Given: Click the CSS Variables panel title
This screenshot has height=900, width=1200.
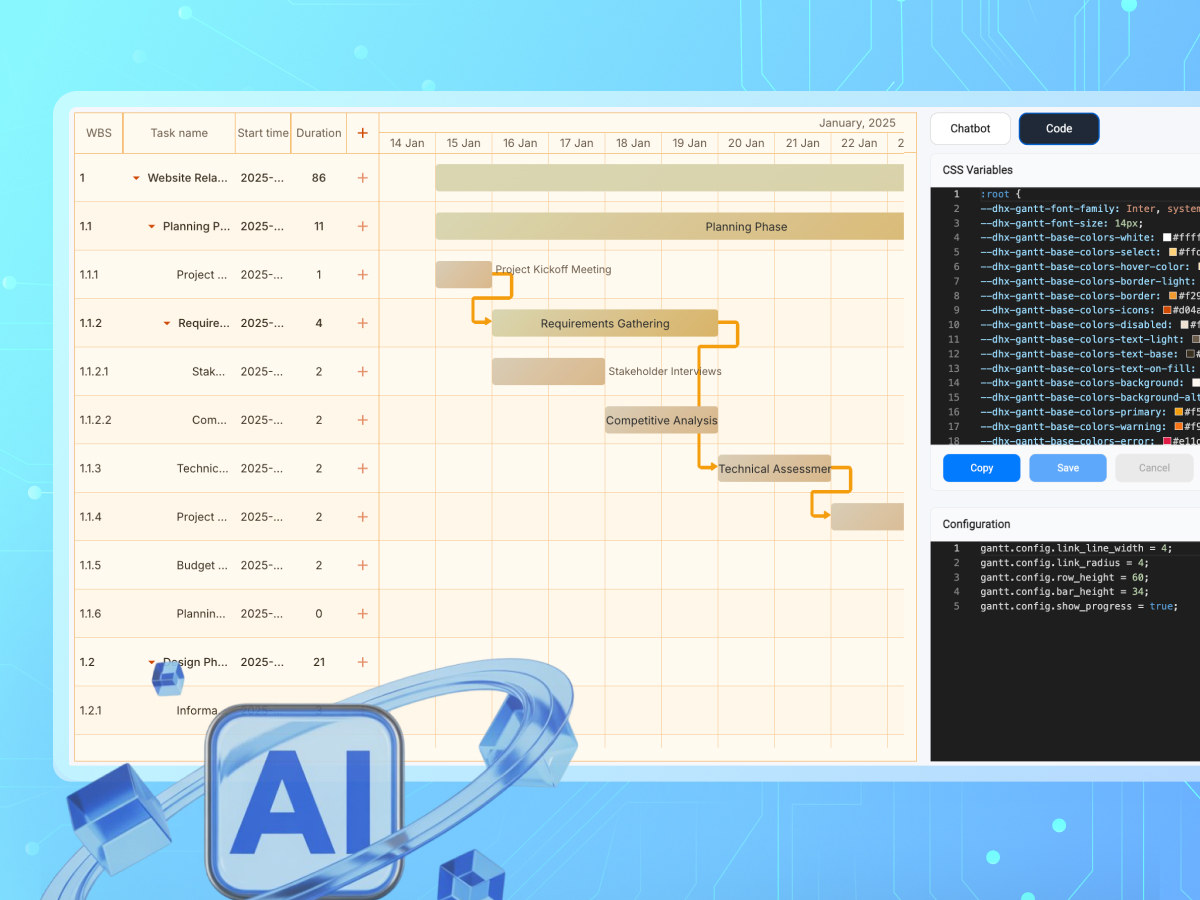Looking at the screenshot, I should (x=978, y=170).
